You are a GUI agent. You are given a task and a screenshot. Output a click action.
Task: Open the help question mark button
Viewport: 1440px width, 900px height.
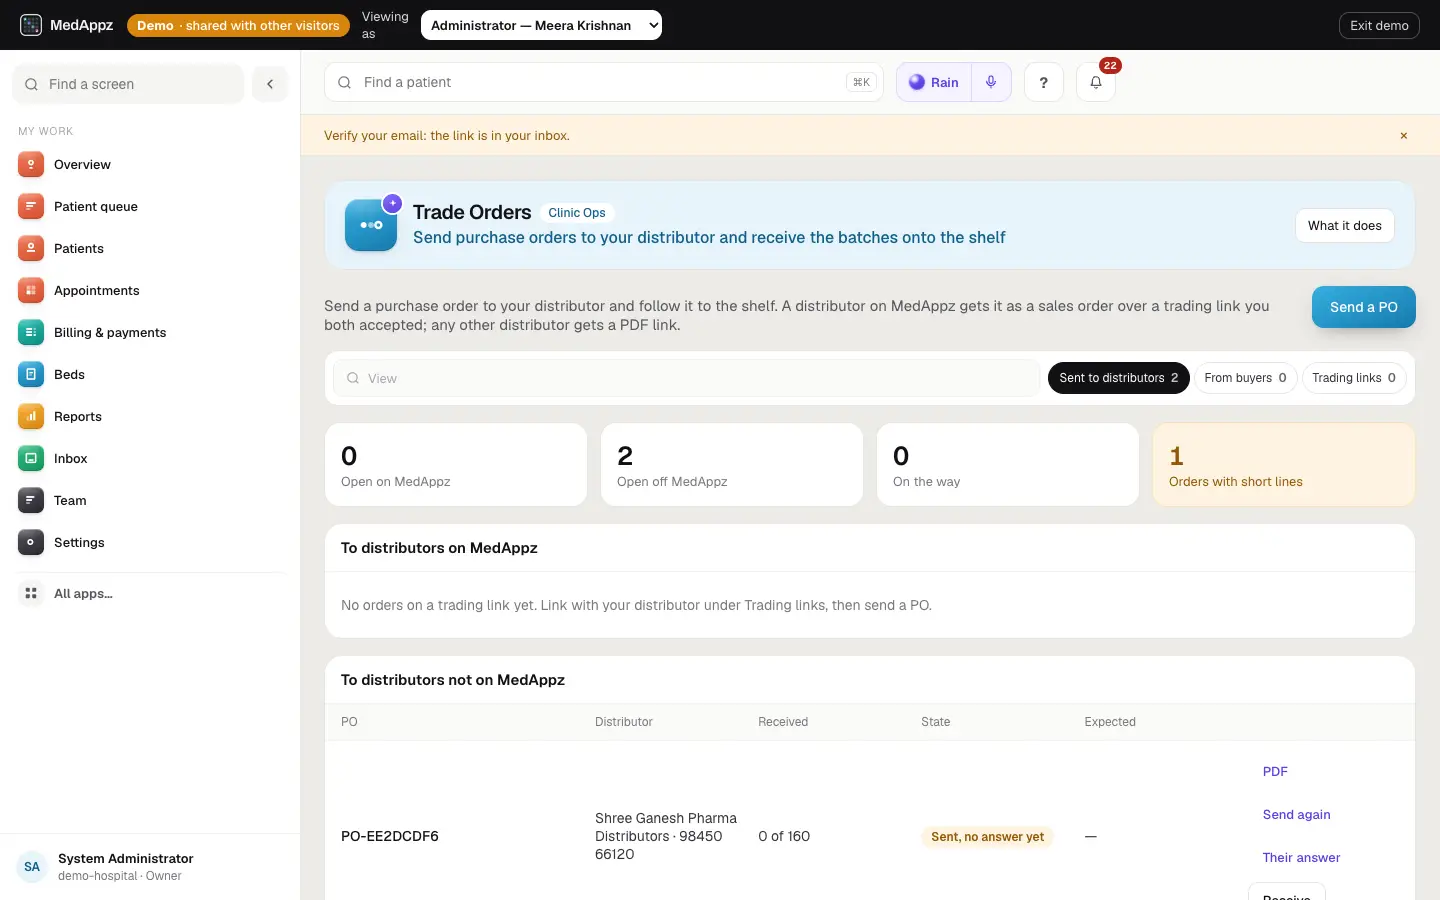point(1044,82)
